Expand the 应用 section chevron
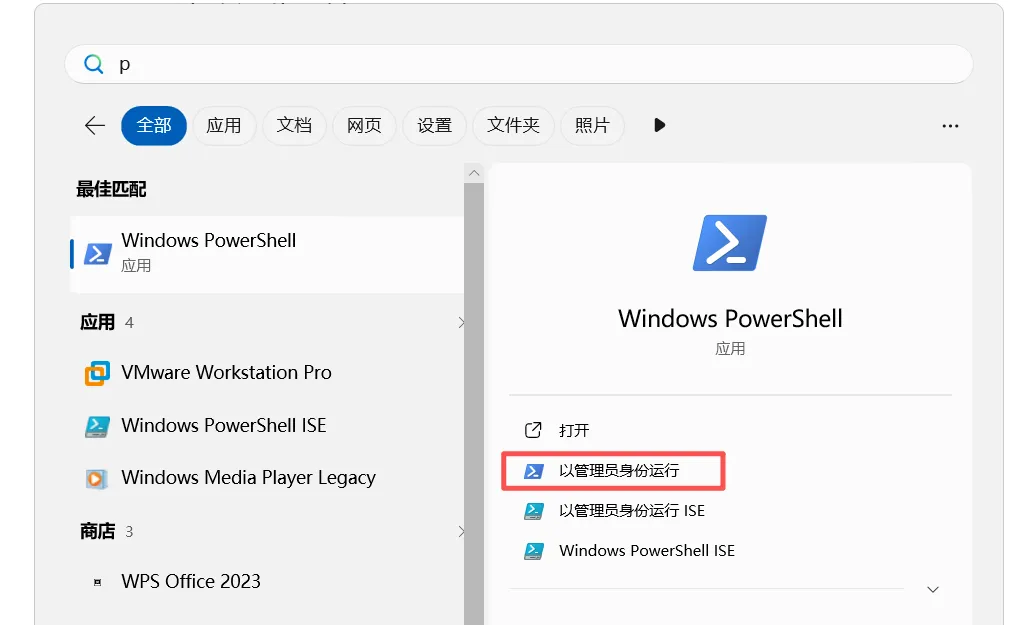 tap(461, 322)
